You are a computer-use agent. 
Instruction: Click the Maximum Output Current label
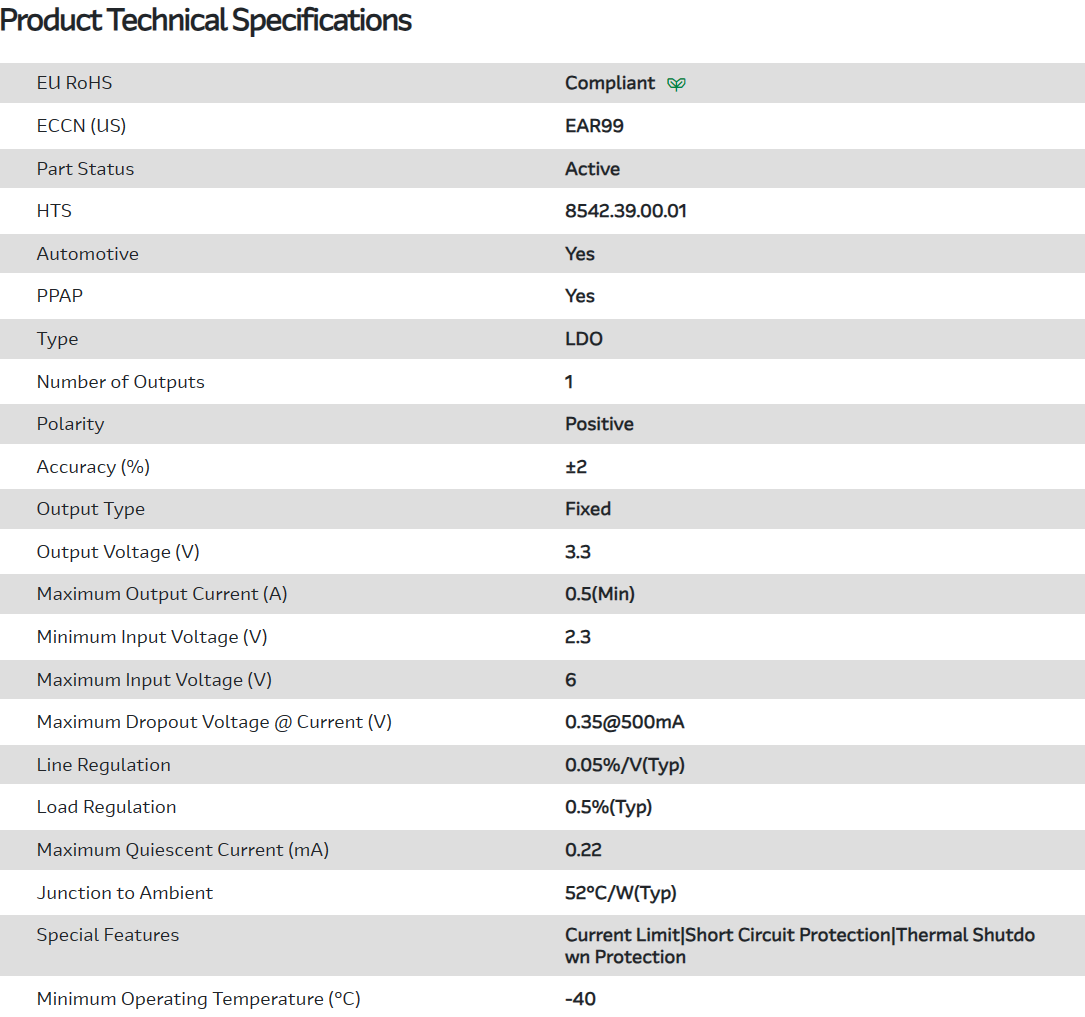[x=162, y=594]
